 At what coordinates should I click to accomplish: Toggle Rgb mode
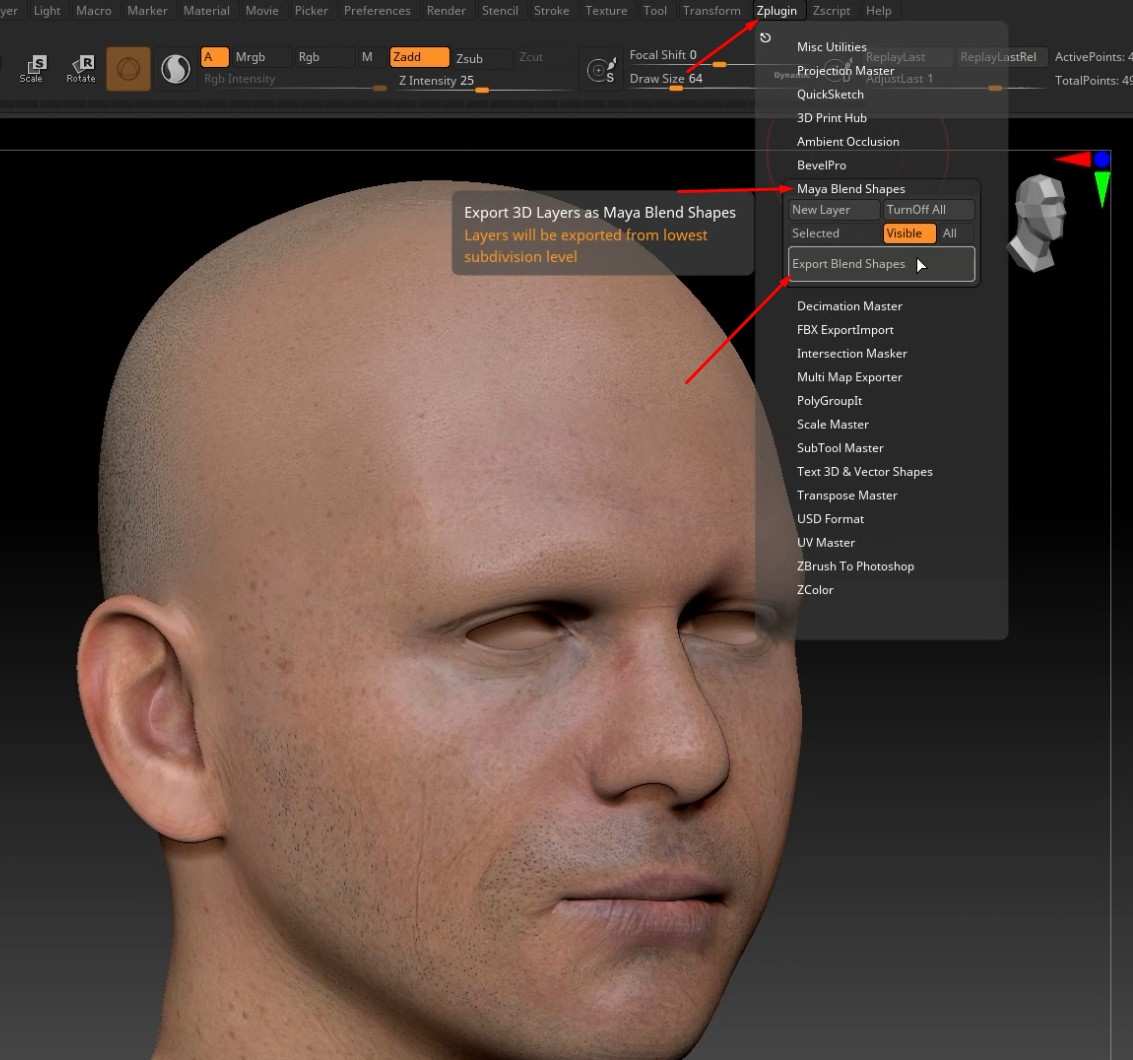pyautogui.click(x=309, y=57)
